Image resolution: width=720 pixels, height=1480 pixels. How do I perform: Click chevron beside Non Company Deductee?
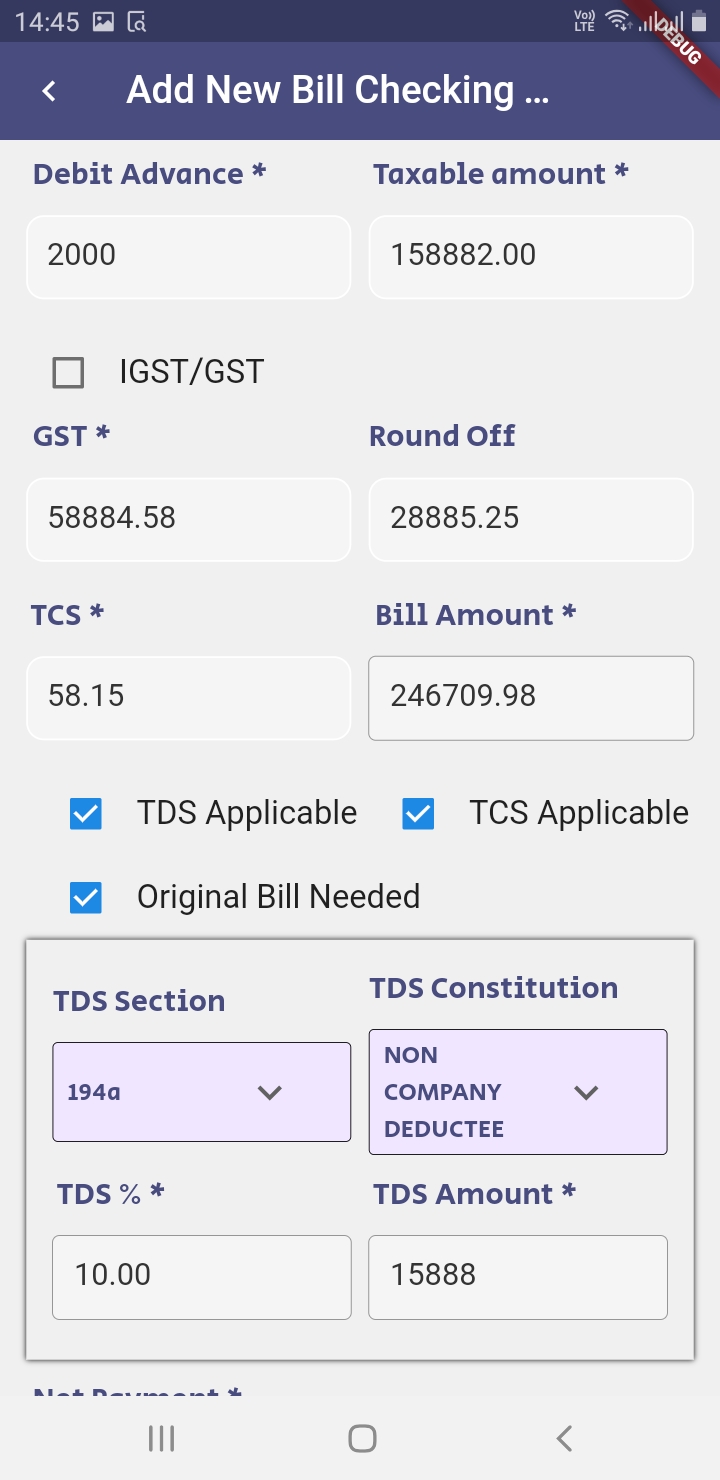[586, 1092]
